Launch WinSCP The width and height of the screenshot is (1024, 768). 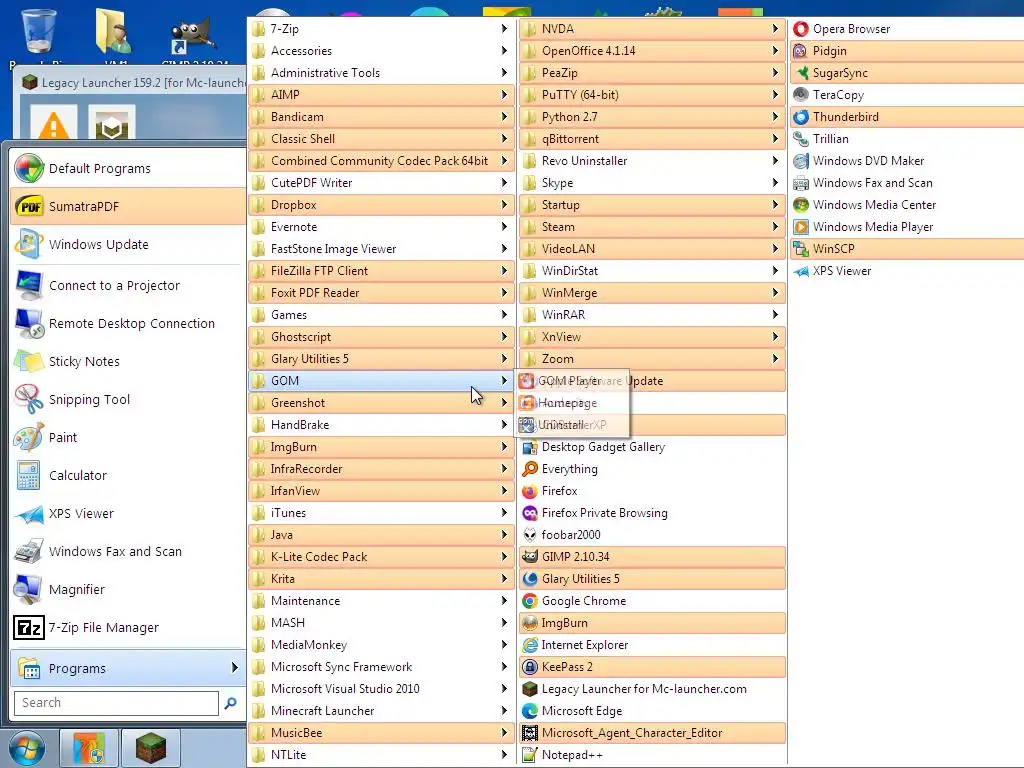906,249
